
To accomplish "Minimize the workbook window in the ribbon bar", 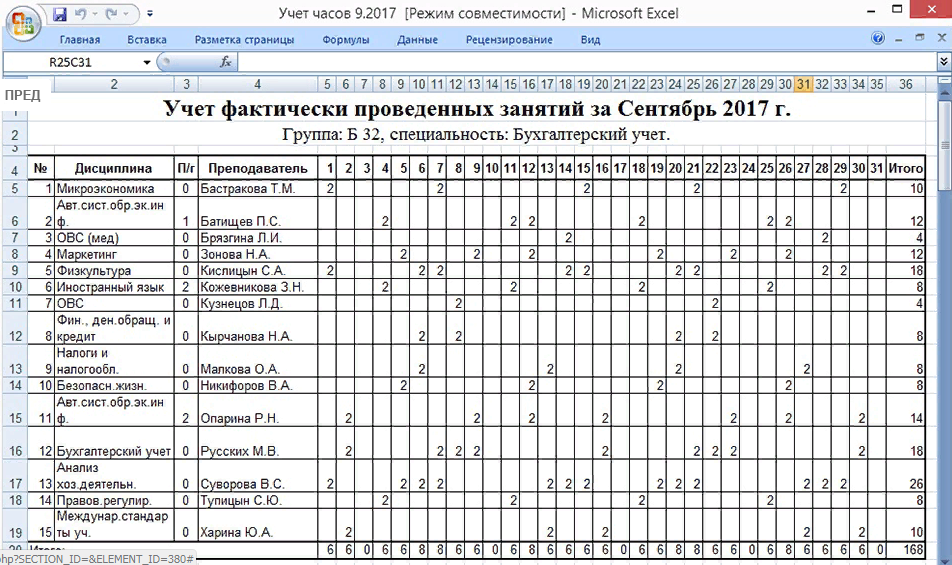I will (x=900, y=39).
